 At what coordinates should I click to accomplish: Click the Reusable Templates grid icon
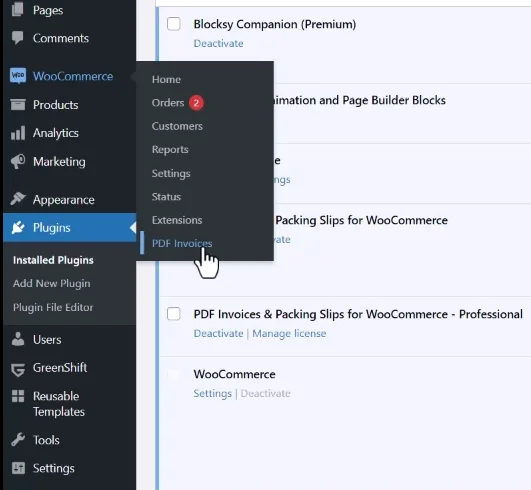[x=18, y=396]
